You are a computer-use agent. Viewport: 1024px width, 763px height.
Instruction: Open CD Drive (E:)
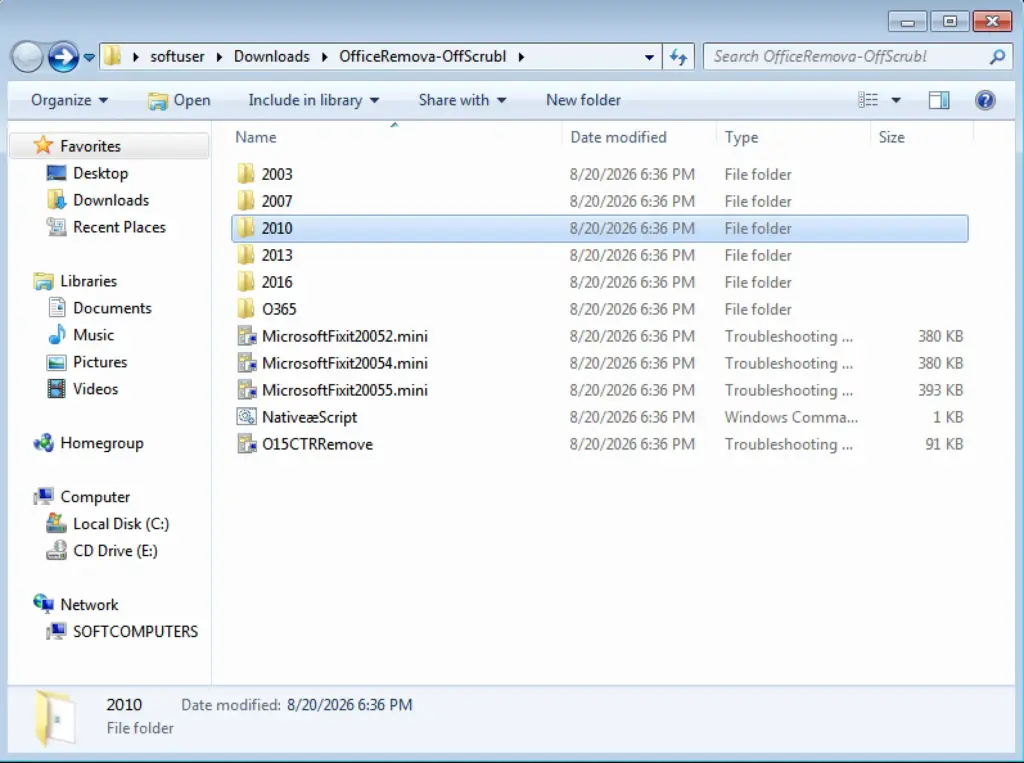pos(115,551)
